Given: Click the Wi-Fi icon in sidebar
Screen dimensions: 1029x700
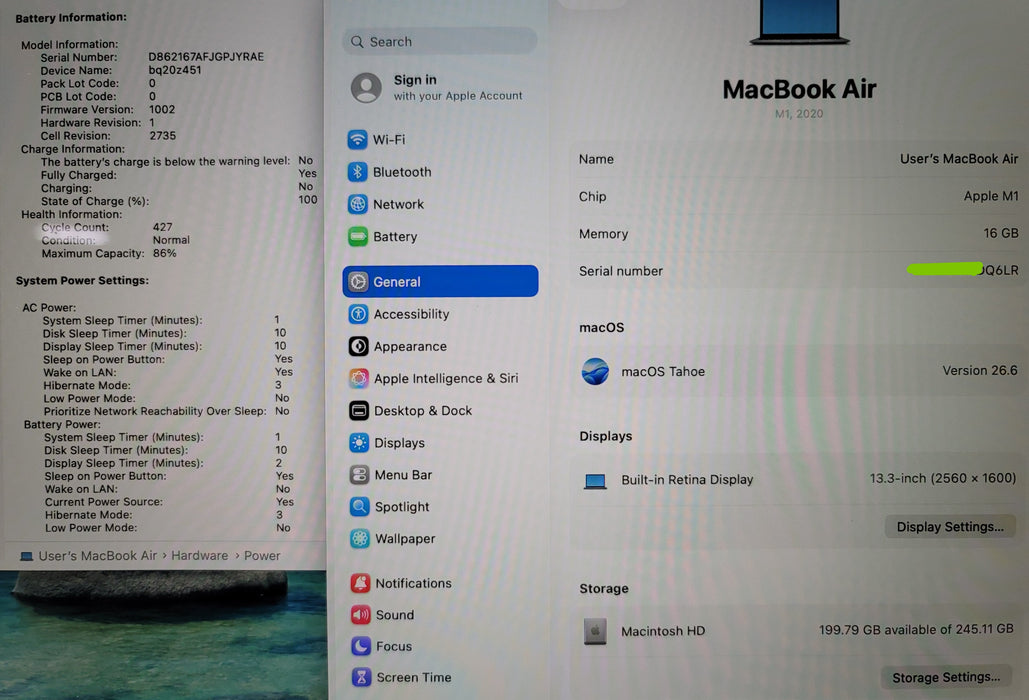Looking at the screenshot, I should click(357, 139).
